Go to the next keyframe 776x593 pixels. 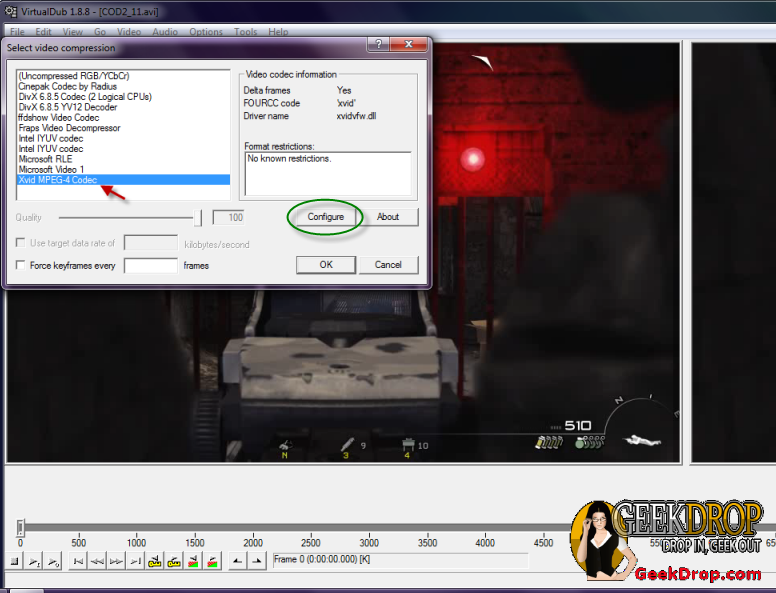(174, 562)
